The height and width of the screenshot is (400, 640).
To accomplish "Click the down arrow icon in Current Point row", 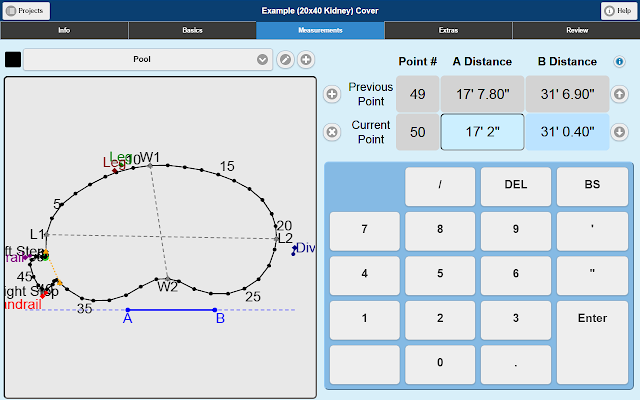I will coord(619,132).
